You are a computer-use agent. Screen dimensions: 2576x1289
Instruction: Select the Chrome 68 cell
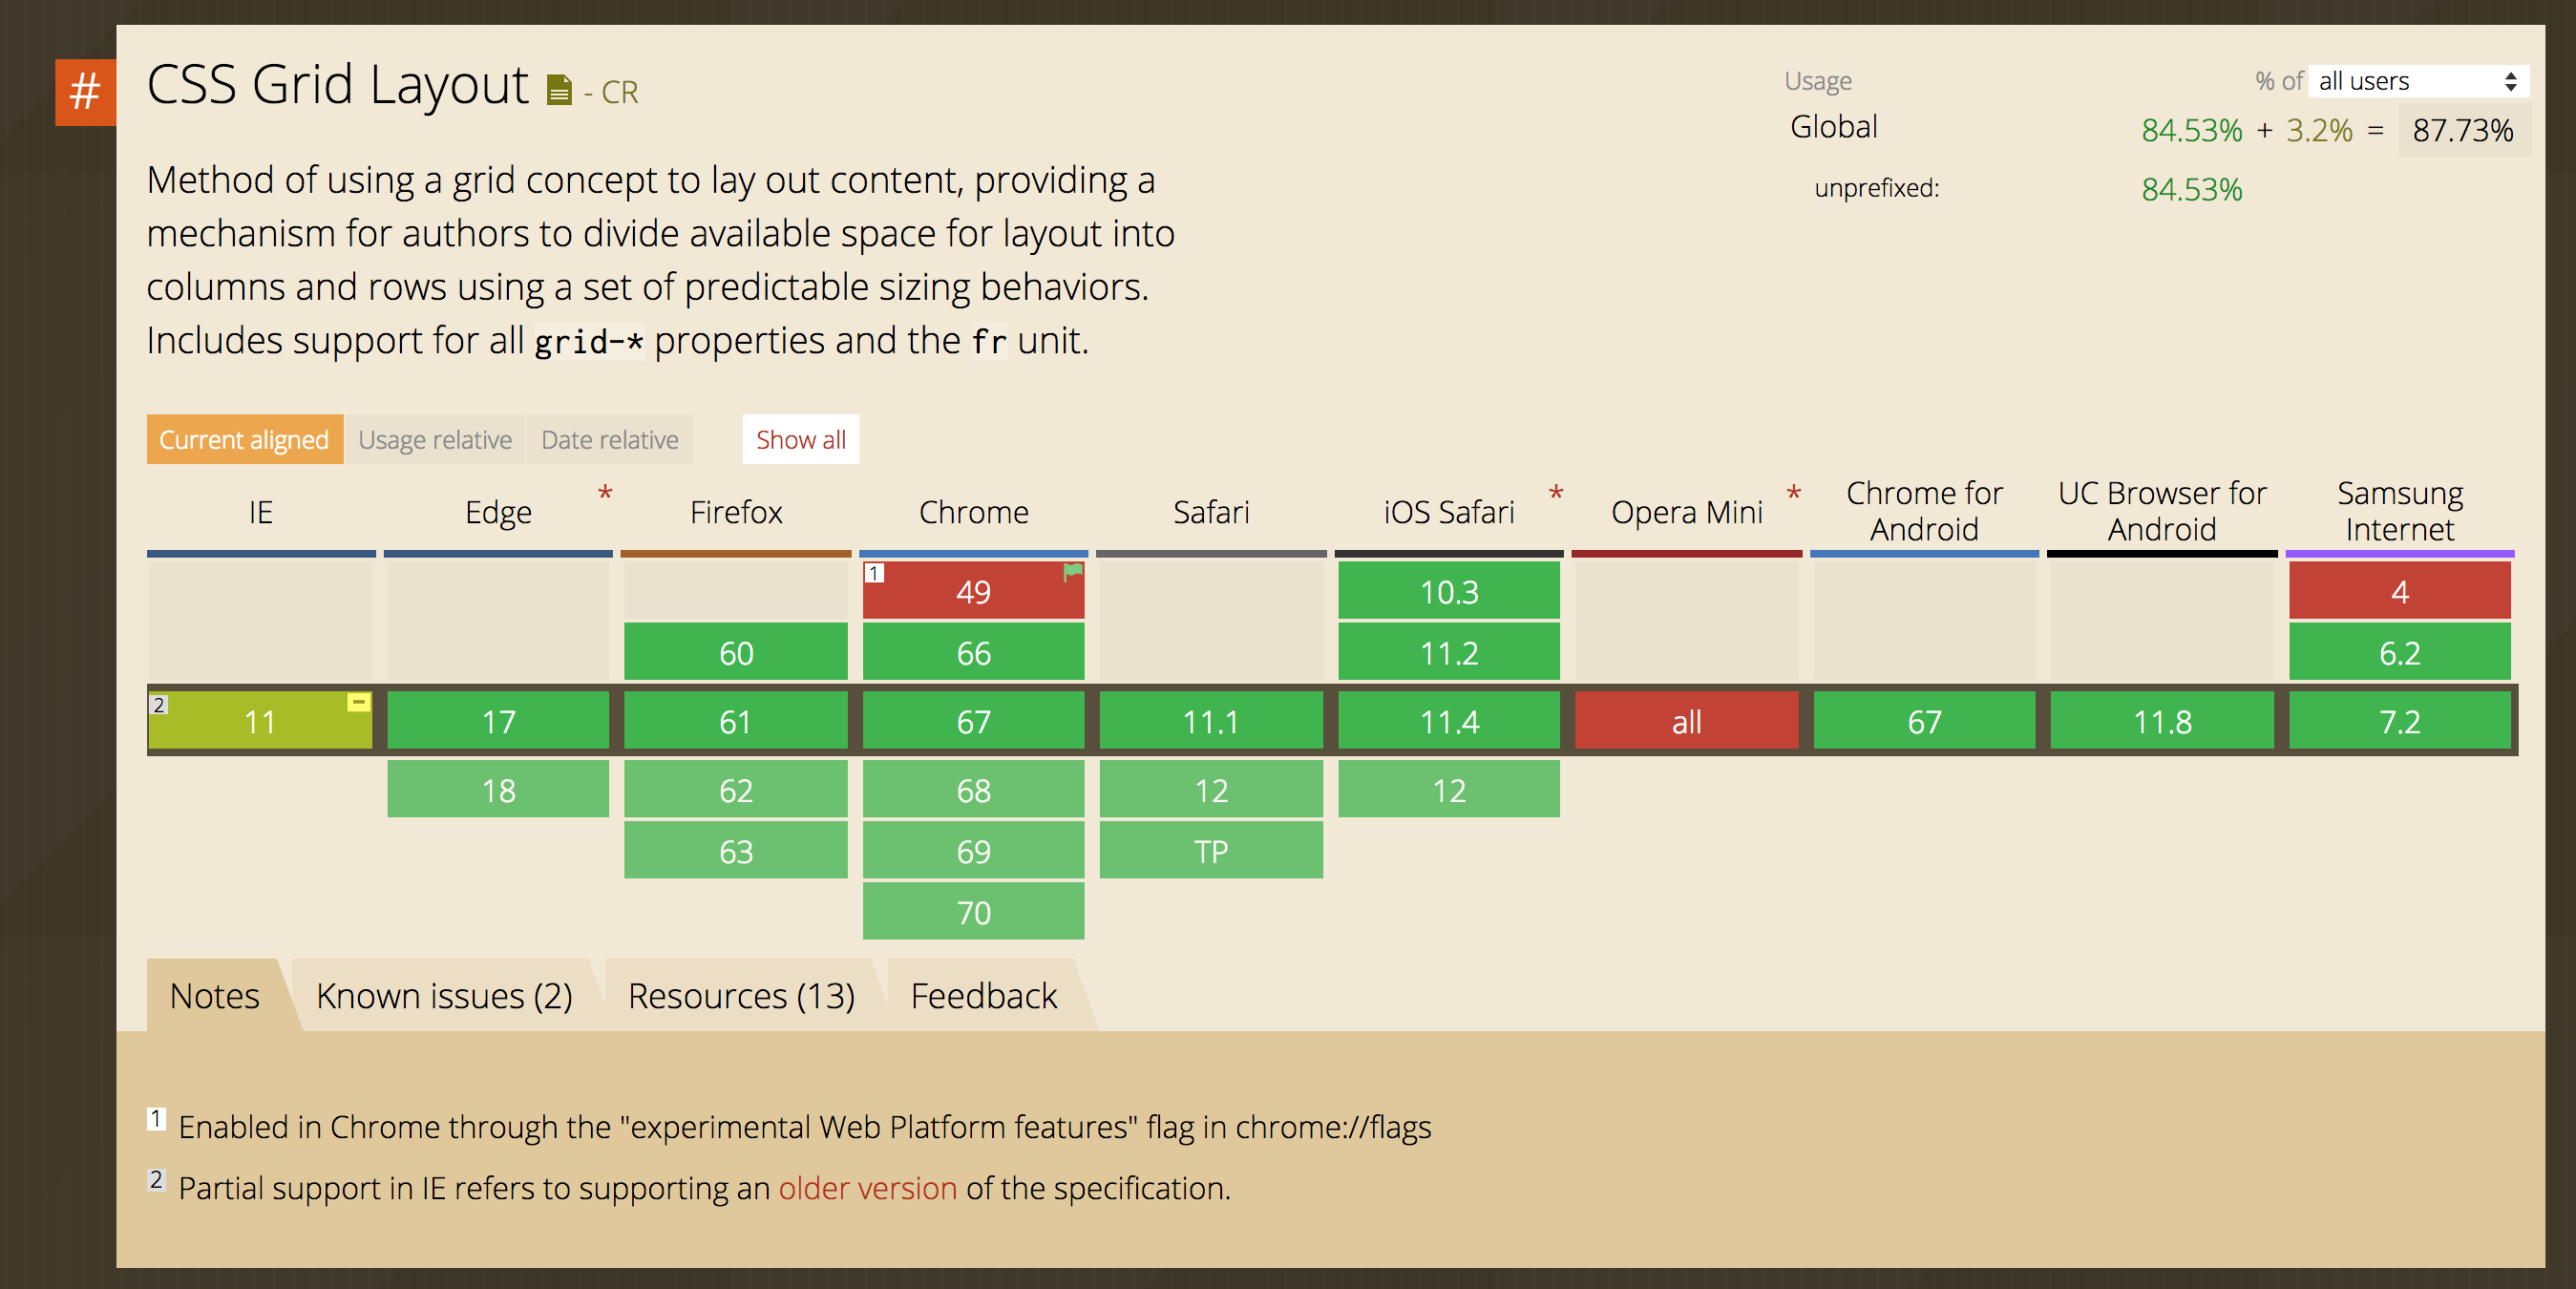[x=973, y=790]
